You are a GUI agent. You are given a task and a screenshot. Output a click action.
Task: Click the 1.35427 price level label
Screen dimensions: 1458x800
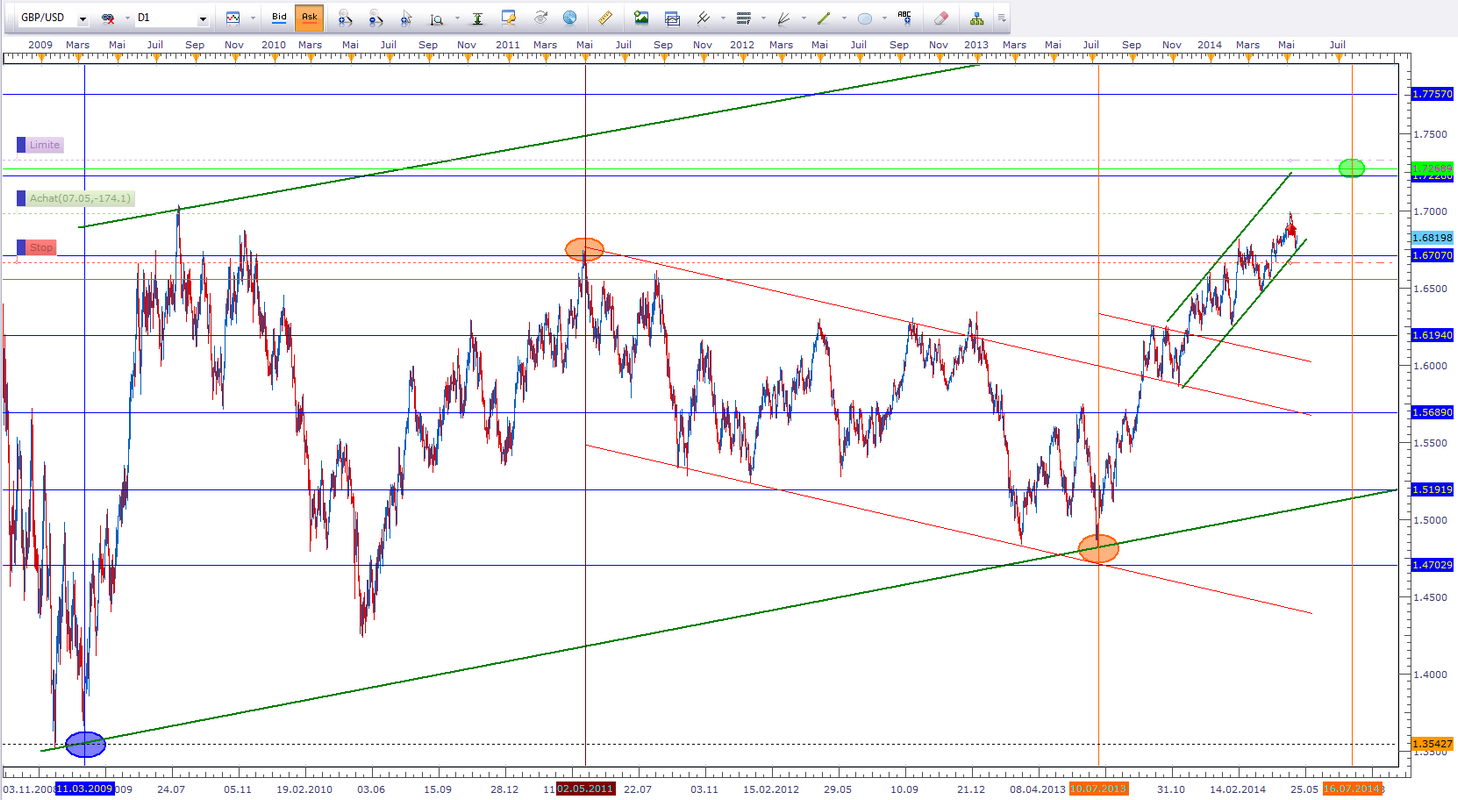pyautogui.click(x=1432, y=744)
